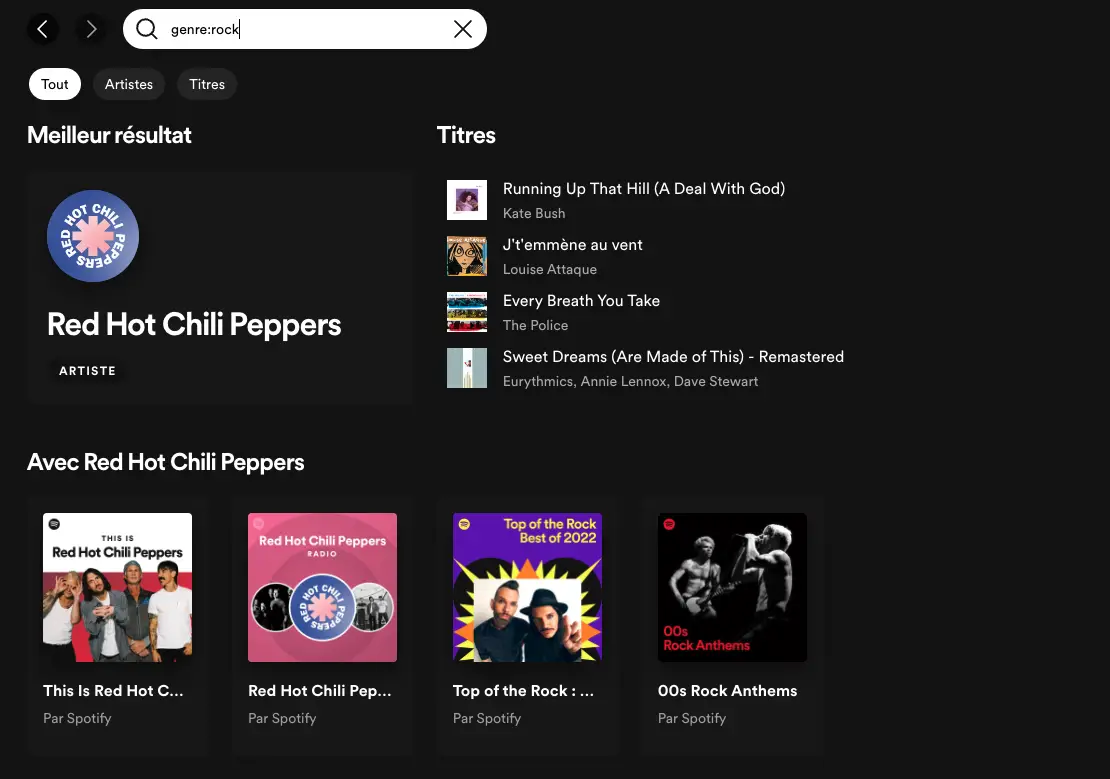Screen dimensions: 1110x779
Task: Click Par Spotify under 00s Rock Anthems
Action: [692, 718]
